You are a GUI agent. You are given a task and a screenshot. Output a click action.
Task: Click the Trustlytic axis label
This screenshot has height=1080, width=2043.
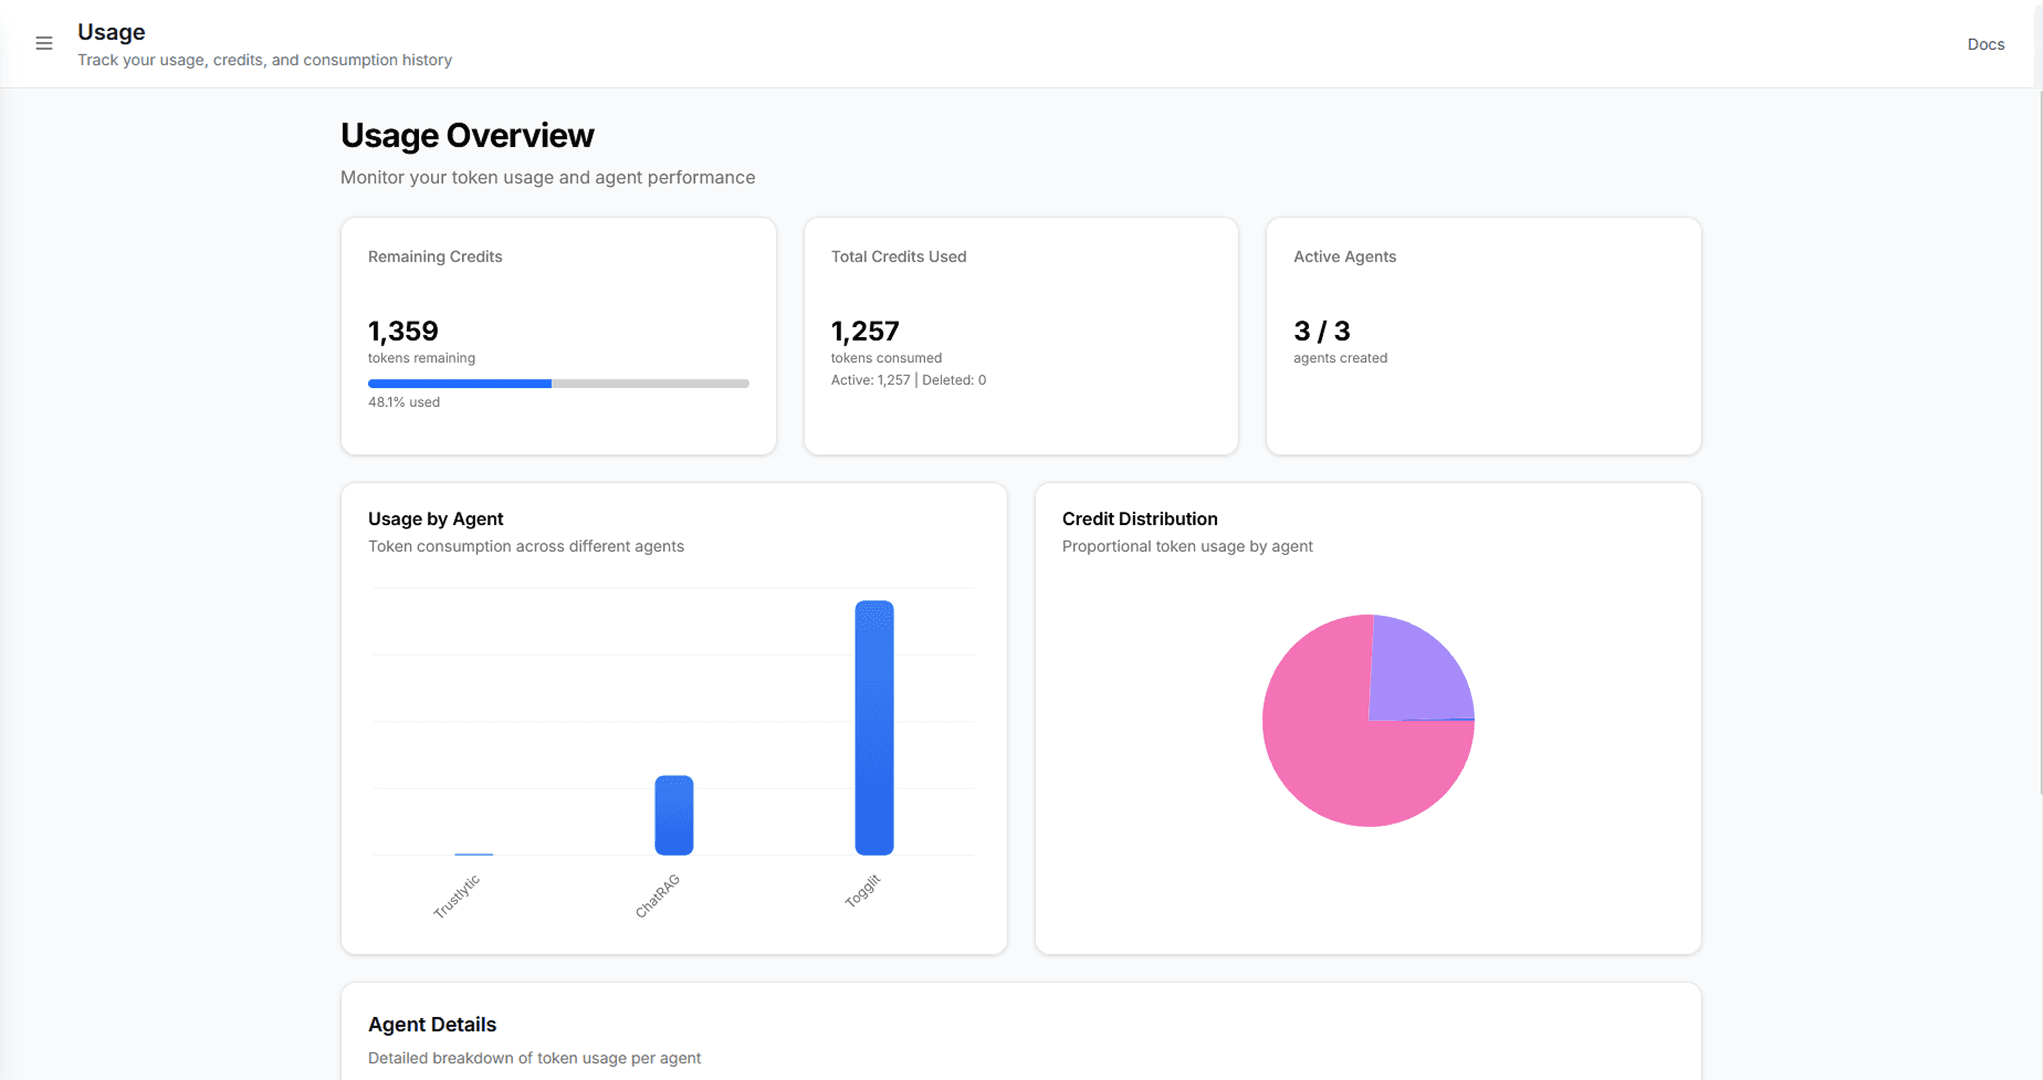point(457,895)
